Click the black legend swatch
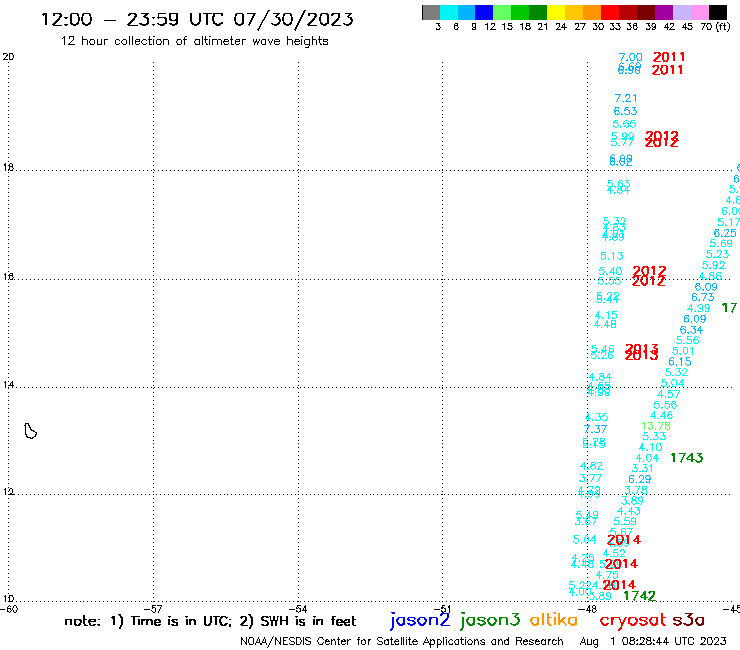This screenshot has width=740, height=650. click(x=717, y=12)
